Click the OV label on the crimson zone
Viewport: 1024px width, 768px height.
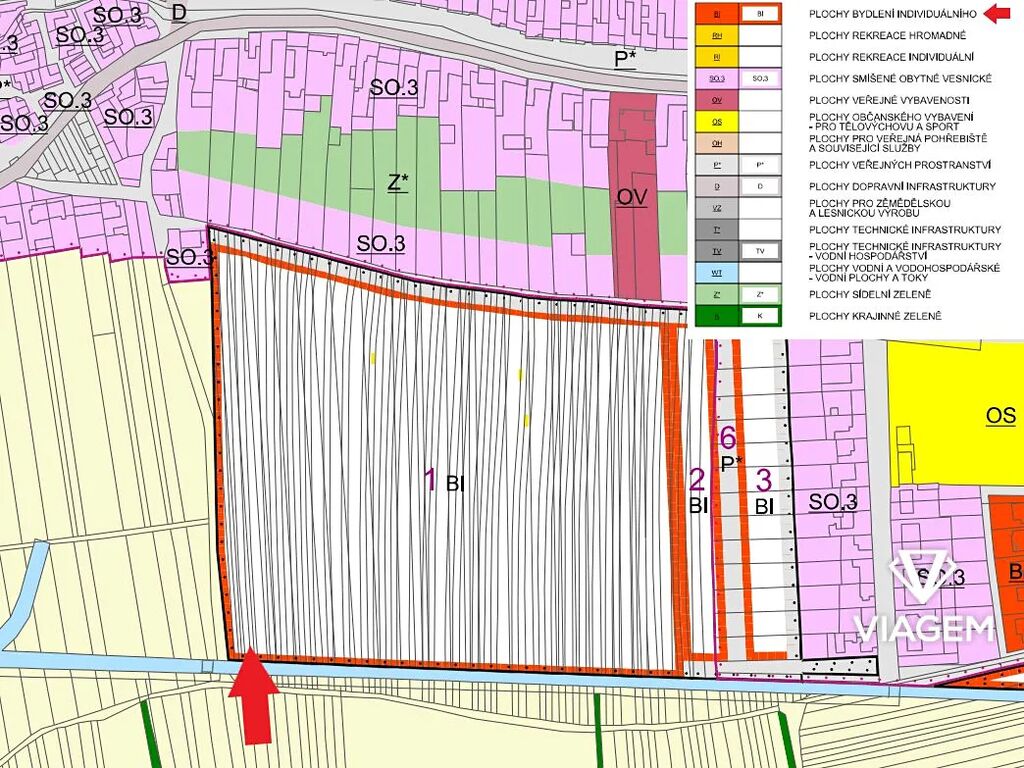coord(631,198)
